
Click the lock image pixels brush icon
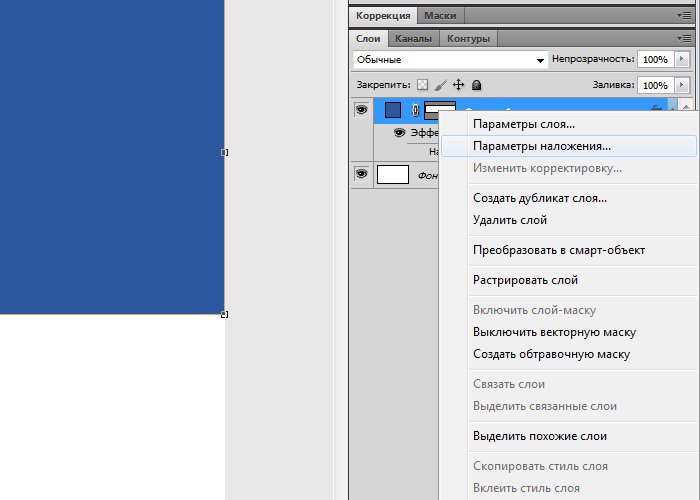[x=440, y=86]
